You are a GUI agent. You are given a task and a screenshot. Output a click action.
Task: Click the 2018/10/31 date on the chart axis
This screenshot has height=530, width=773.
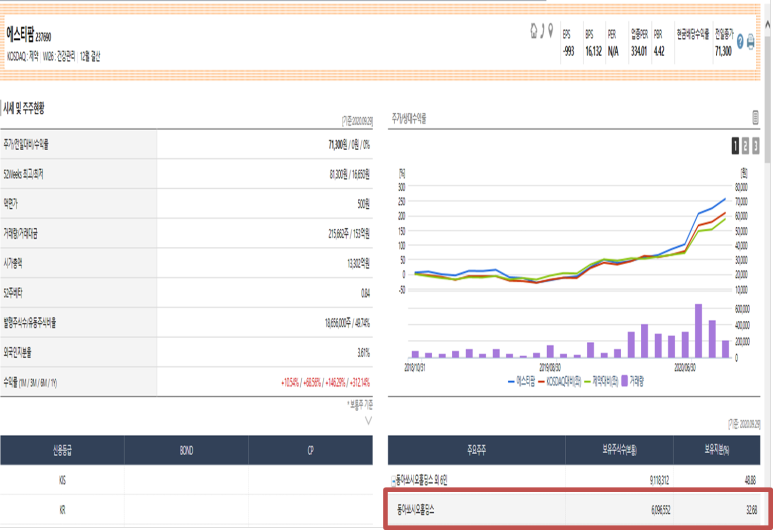(415, 368)
